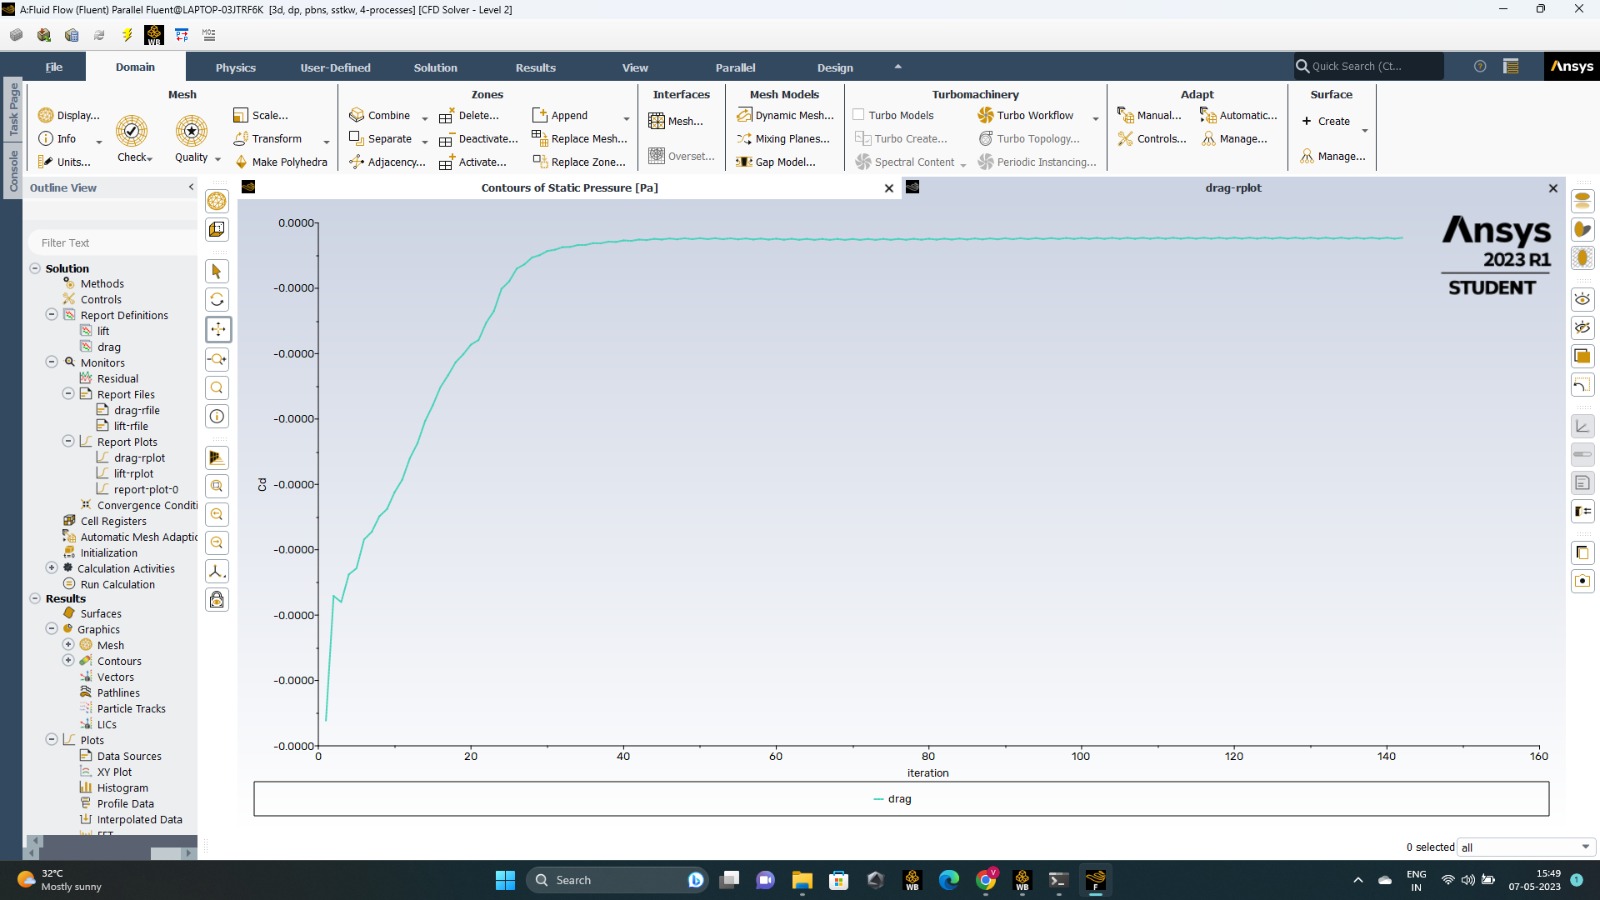Click the save picture camera icon
Viewport: 1600px width, 900px height.
tap(1582, 581)
